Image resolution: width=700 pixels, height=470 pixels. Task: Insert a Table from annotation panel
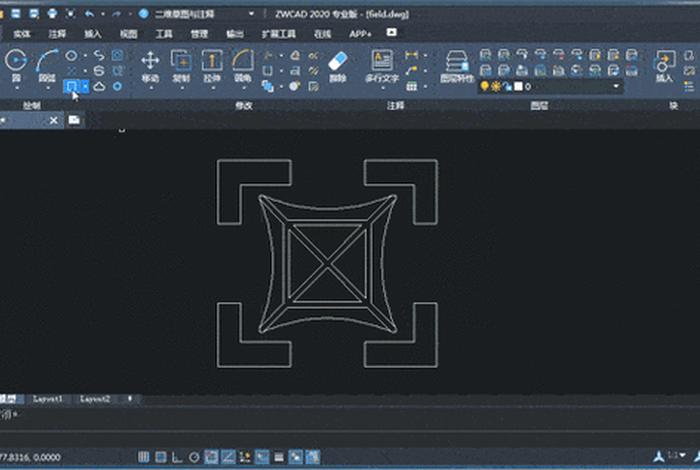[x=411, y=86]
